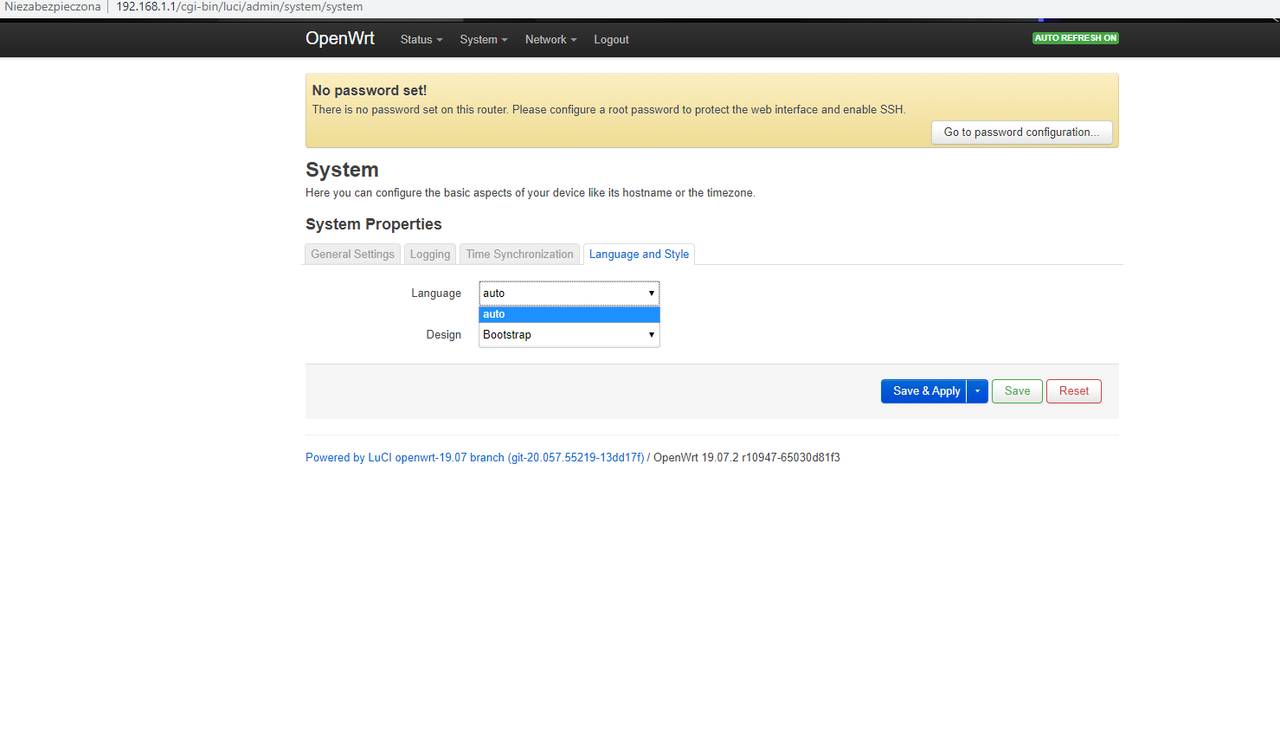Click the Logout link
This screenshot has height=735, width=1280.
[x=611, y=40]
